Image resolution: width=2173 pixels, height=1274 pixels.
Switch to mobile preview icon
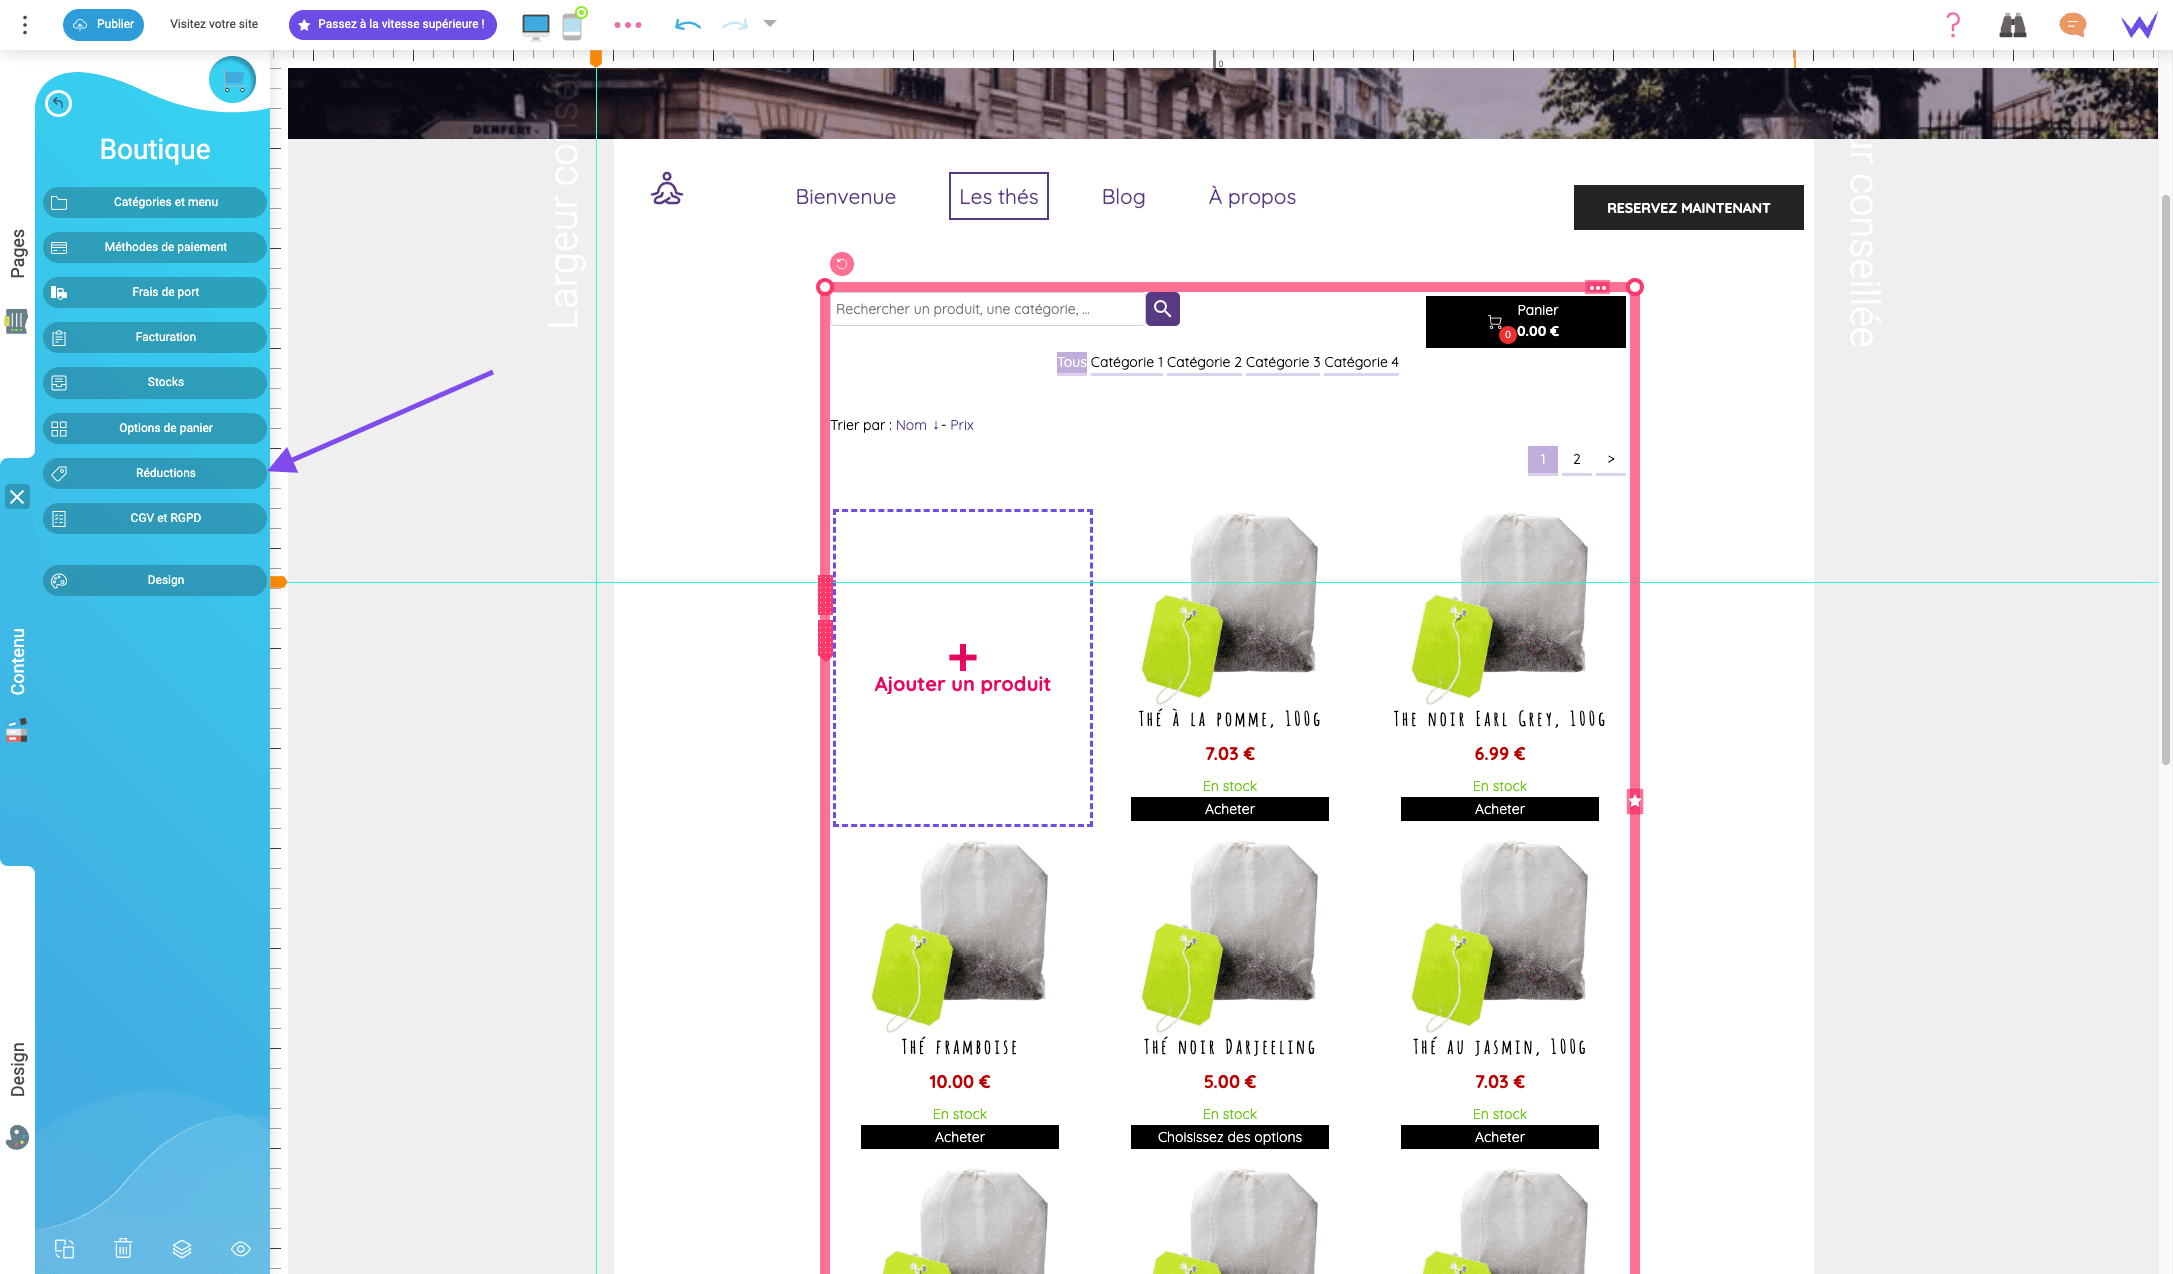pos(572,25)
